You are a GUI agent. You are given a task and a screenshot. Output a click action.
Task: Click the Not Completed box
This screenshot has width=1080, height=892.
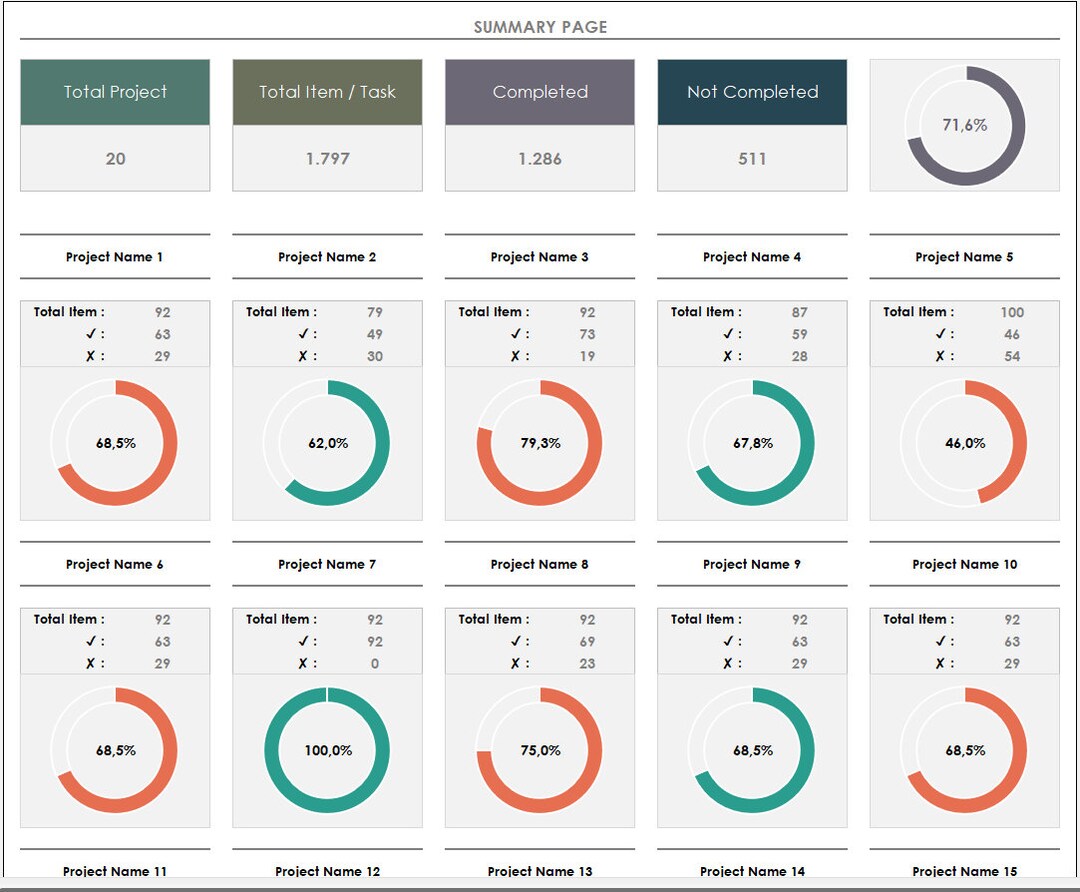coord(752,91)
